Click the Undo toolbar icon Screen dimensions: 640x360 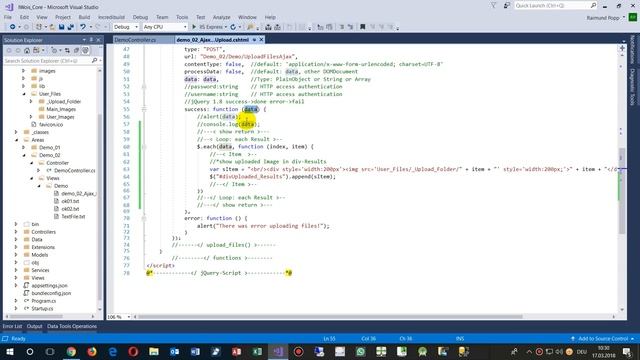(x=83, y=27)
